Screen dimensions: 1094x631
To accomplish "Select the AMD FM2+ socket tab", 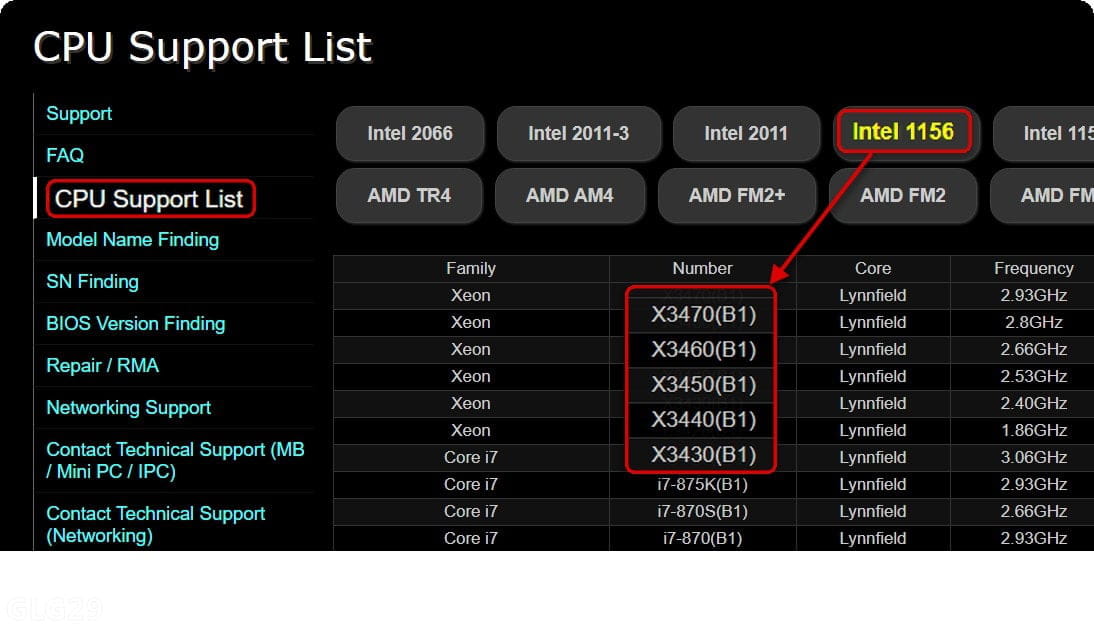I will [737, 195].
